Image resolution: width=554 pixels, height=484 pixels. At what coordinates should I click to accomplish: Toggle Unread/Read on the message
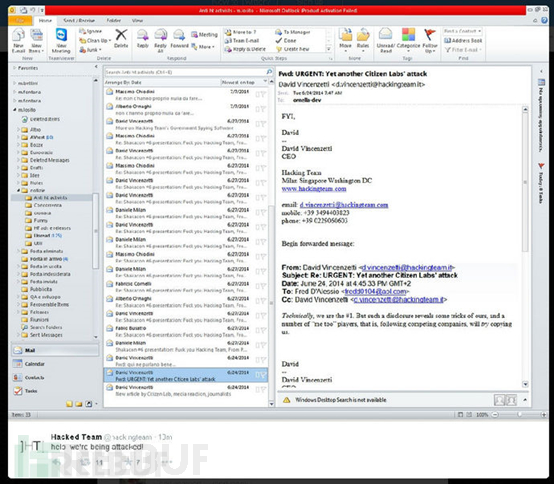[385, 40]
